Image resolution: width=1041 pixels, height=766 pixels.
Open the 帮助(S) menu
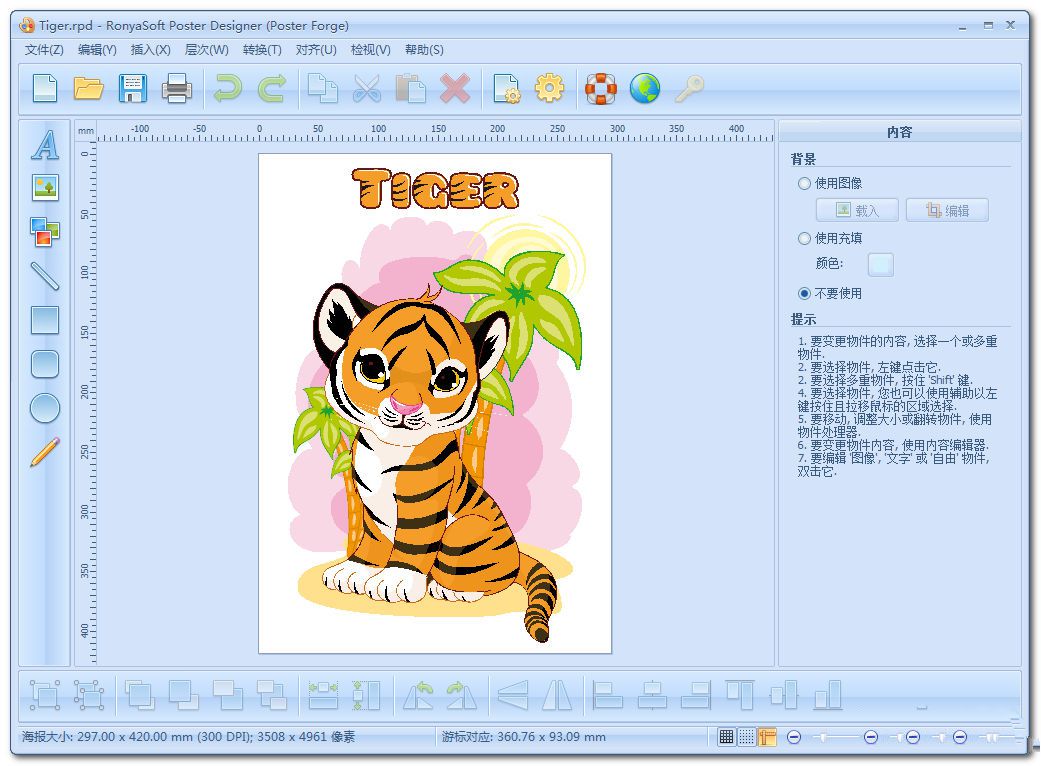424,50
